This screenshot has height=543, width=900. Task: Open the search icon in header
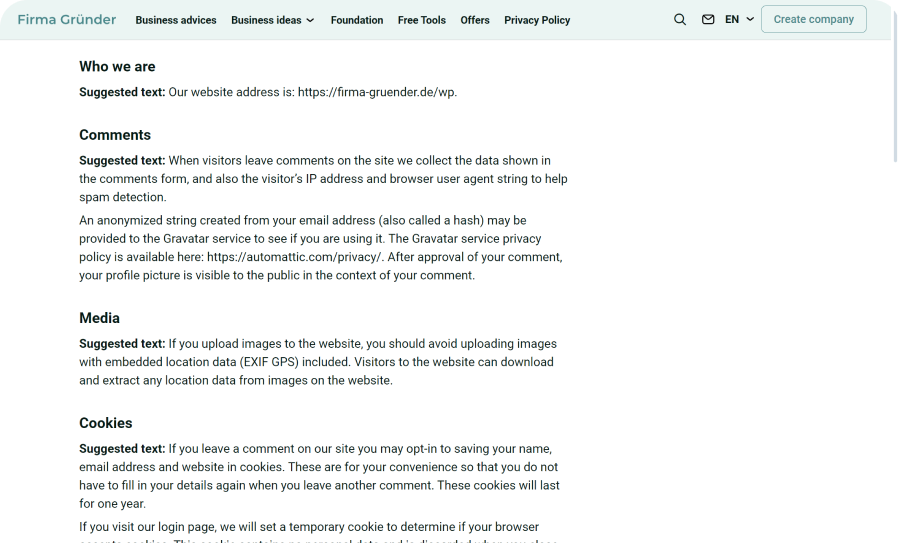point(680,20)
